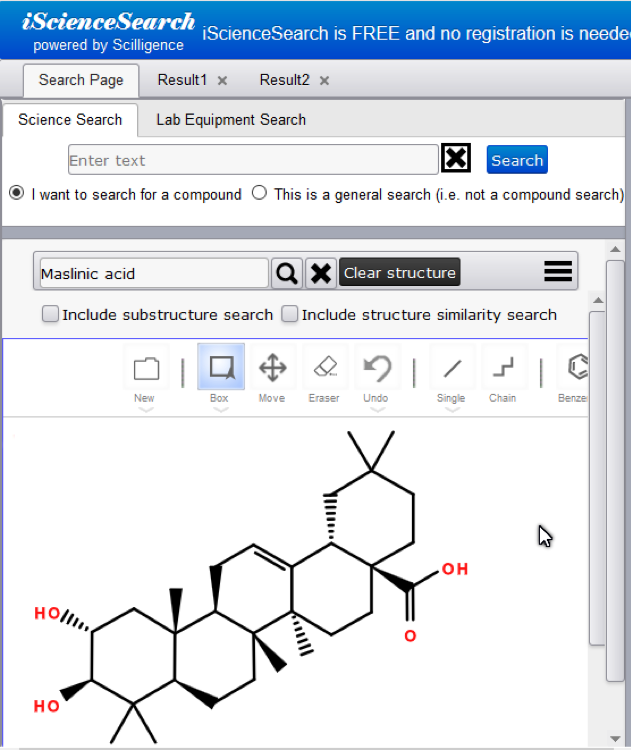Click the inner scrollbar up arrow

(598, 300)
